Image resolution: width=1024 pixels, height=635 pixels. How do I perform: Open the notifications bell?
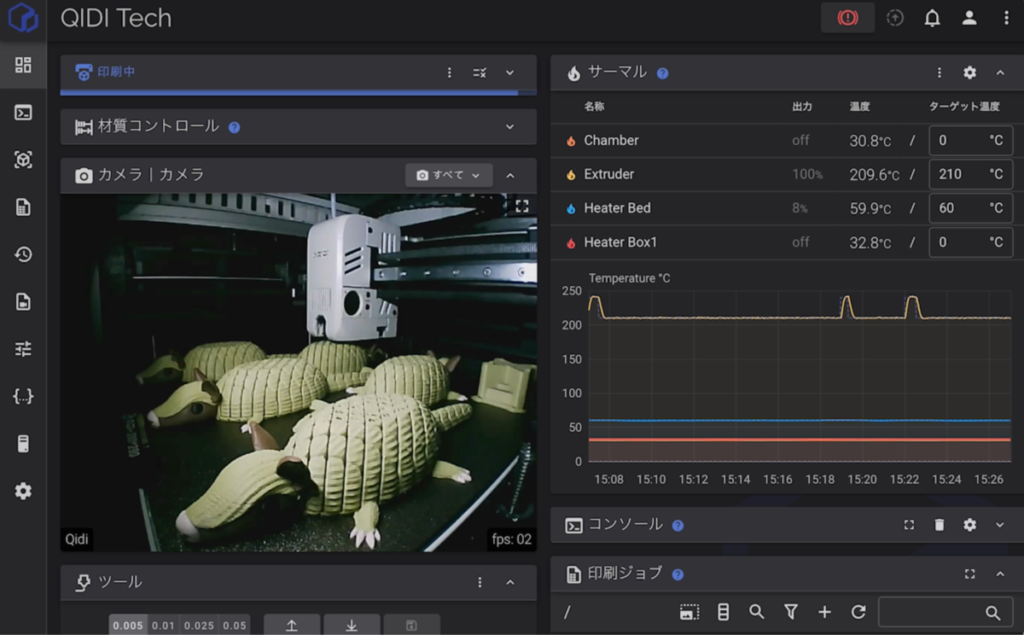tap(932, 18)
